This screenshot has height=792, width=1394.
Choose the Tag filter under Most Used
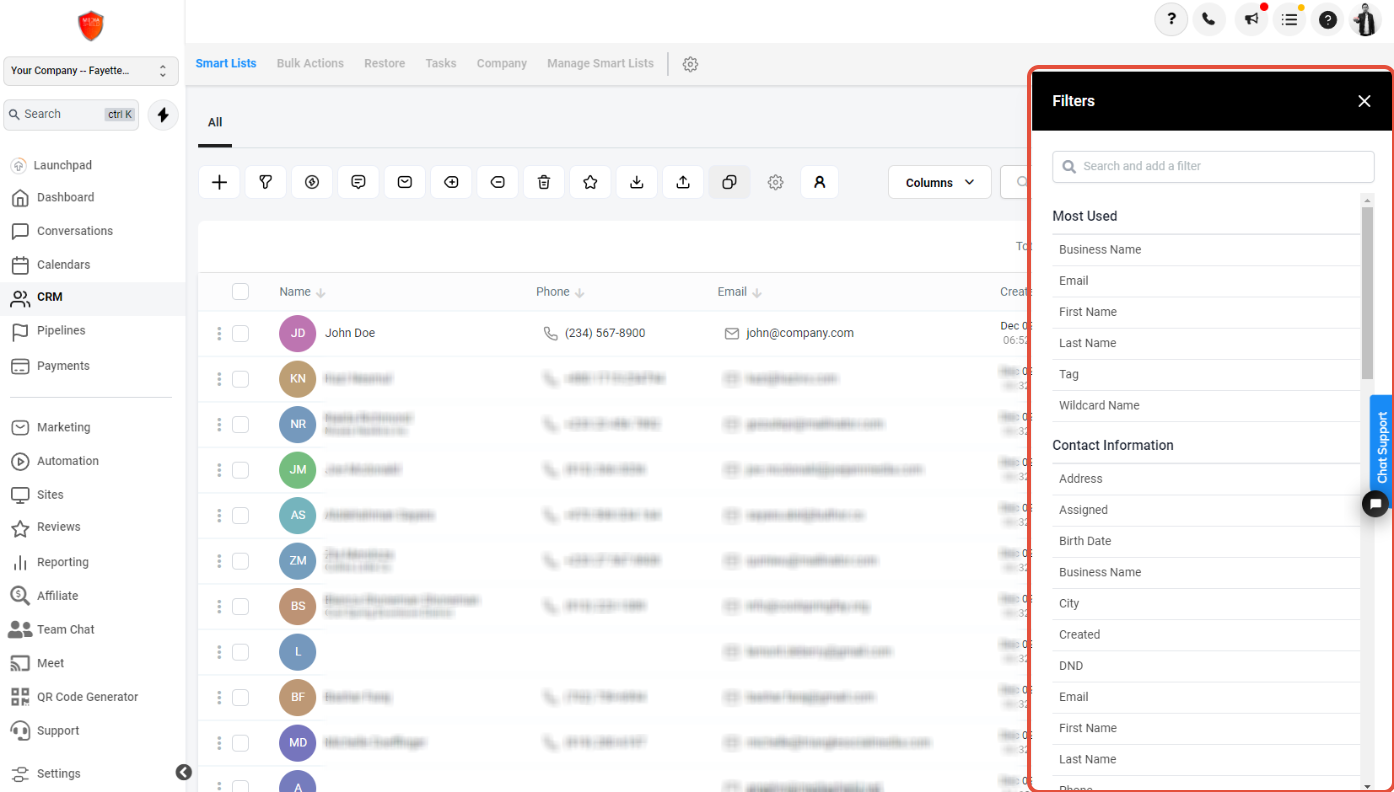pyautogui.click(x=1206, y=374)
